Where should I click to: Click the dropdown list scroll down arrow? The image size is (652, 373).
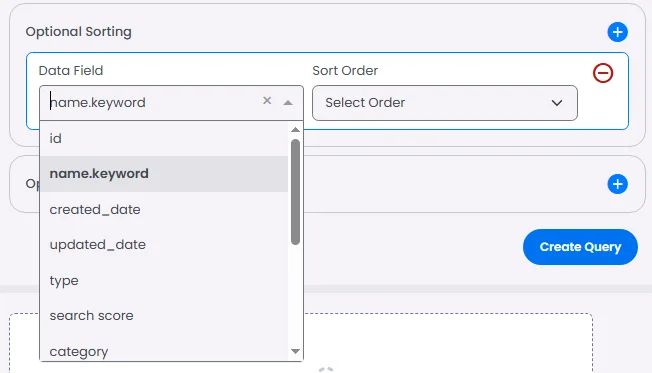[x=295, y=351]
